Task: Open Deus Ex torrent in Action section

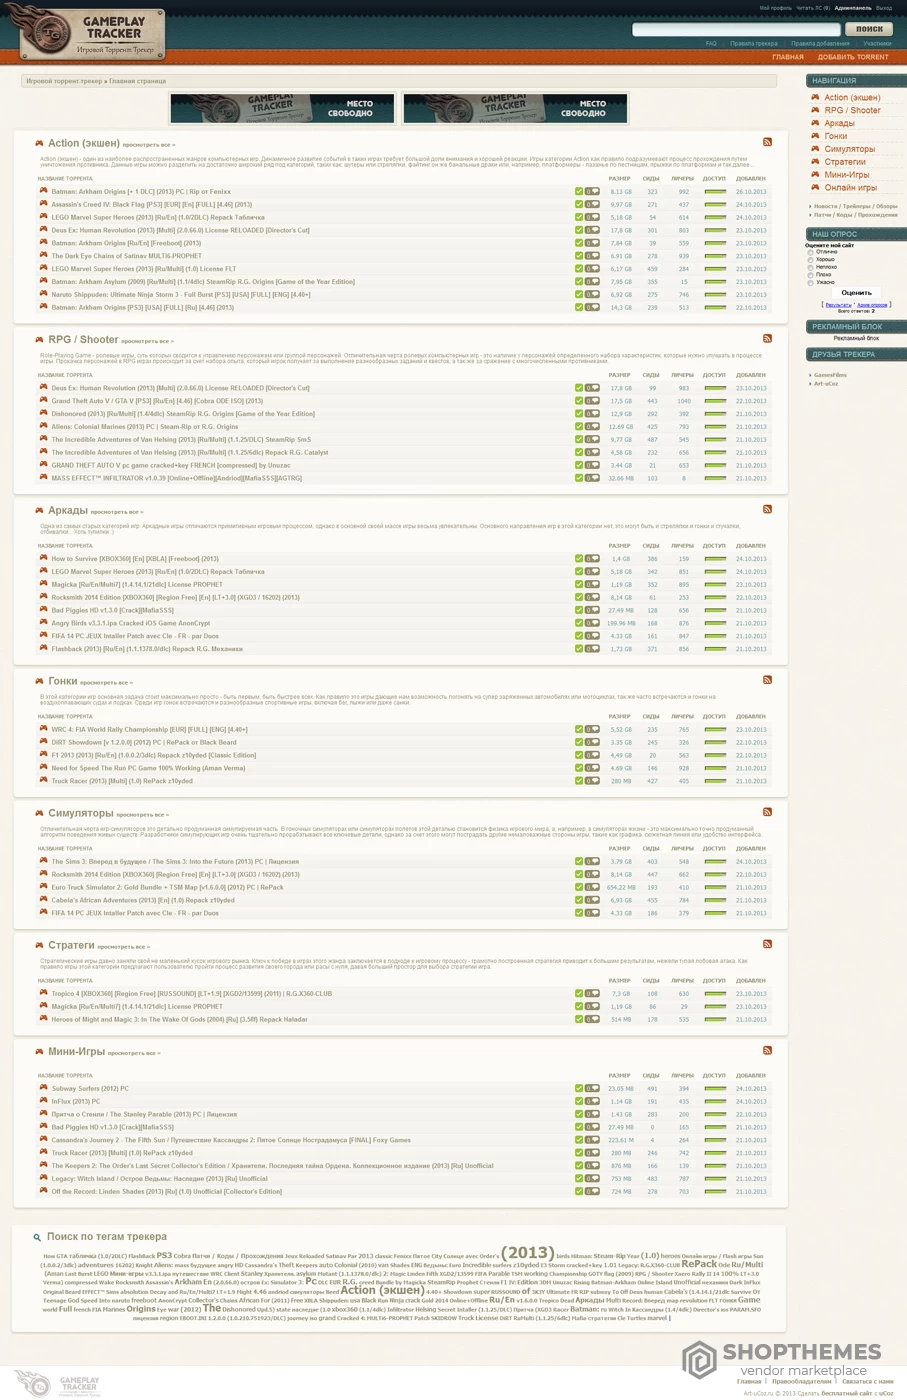Action: [x=180, y=230]
